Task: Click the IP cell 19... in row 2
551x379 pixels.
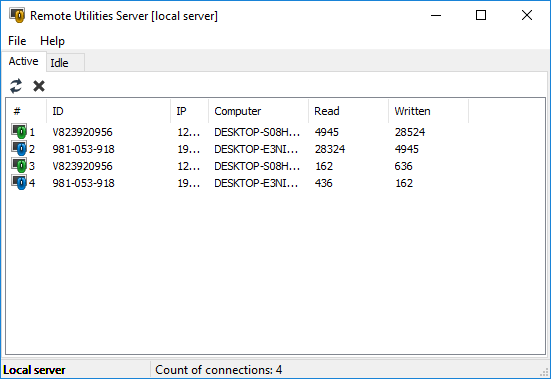Action: click(189, 149)
